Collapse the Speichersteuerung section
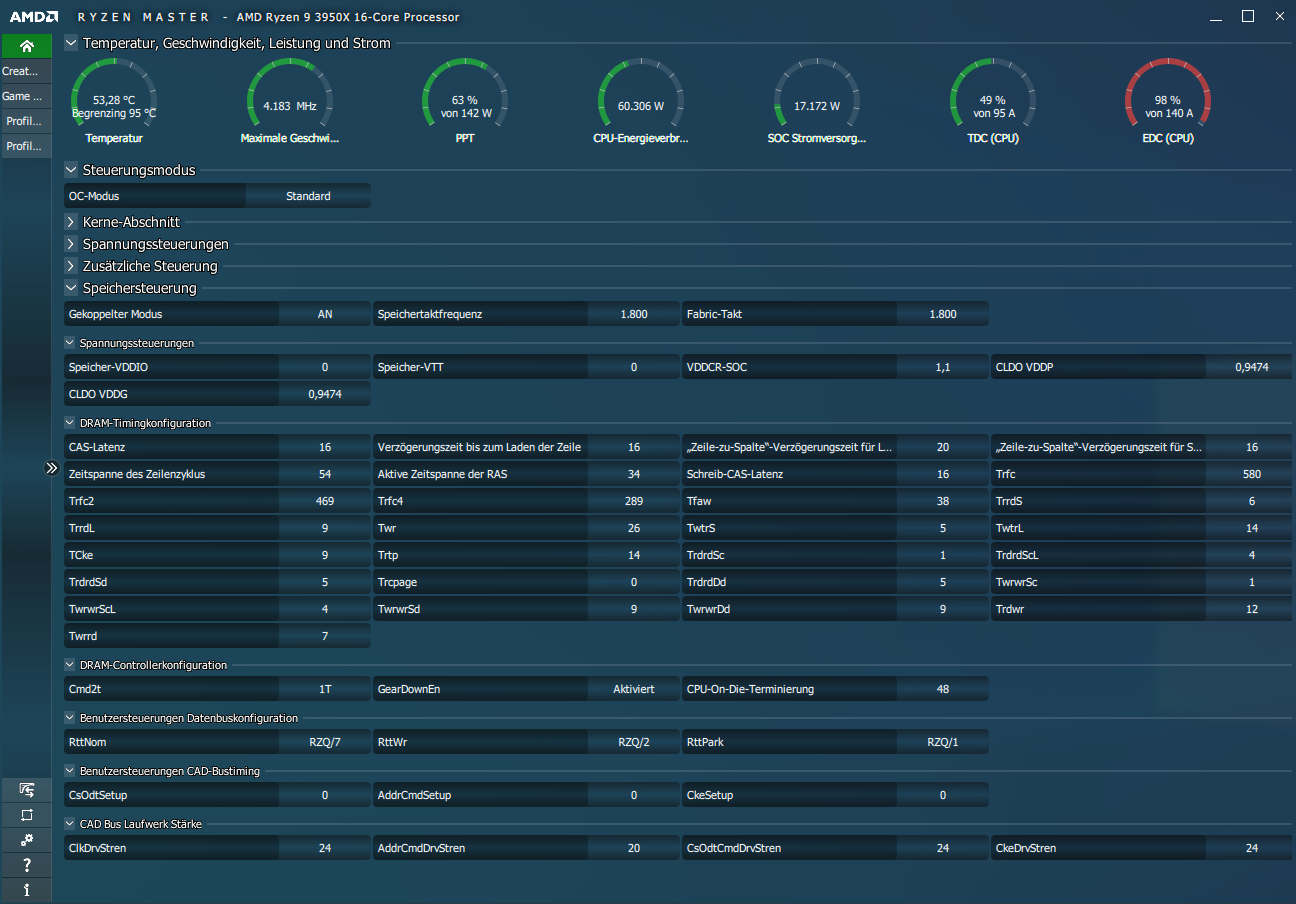The image size is (1296, 904). 71,288
